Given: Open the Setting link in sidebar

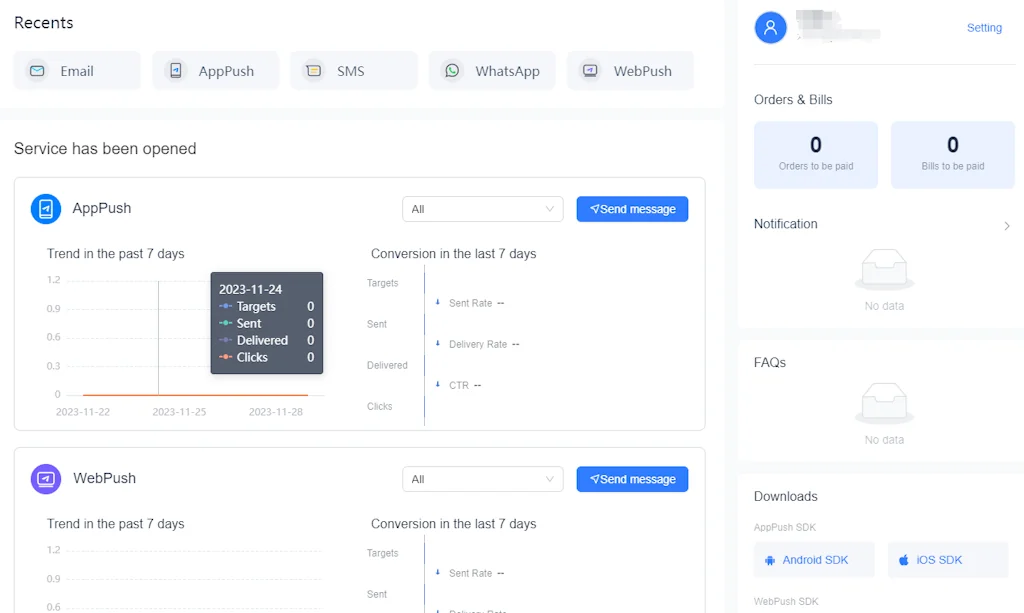Looking at the screenshot, I should [x=984, y=28].
